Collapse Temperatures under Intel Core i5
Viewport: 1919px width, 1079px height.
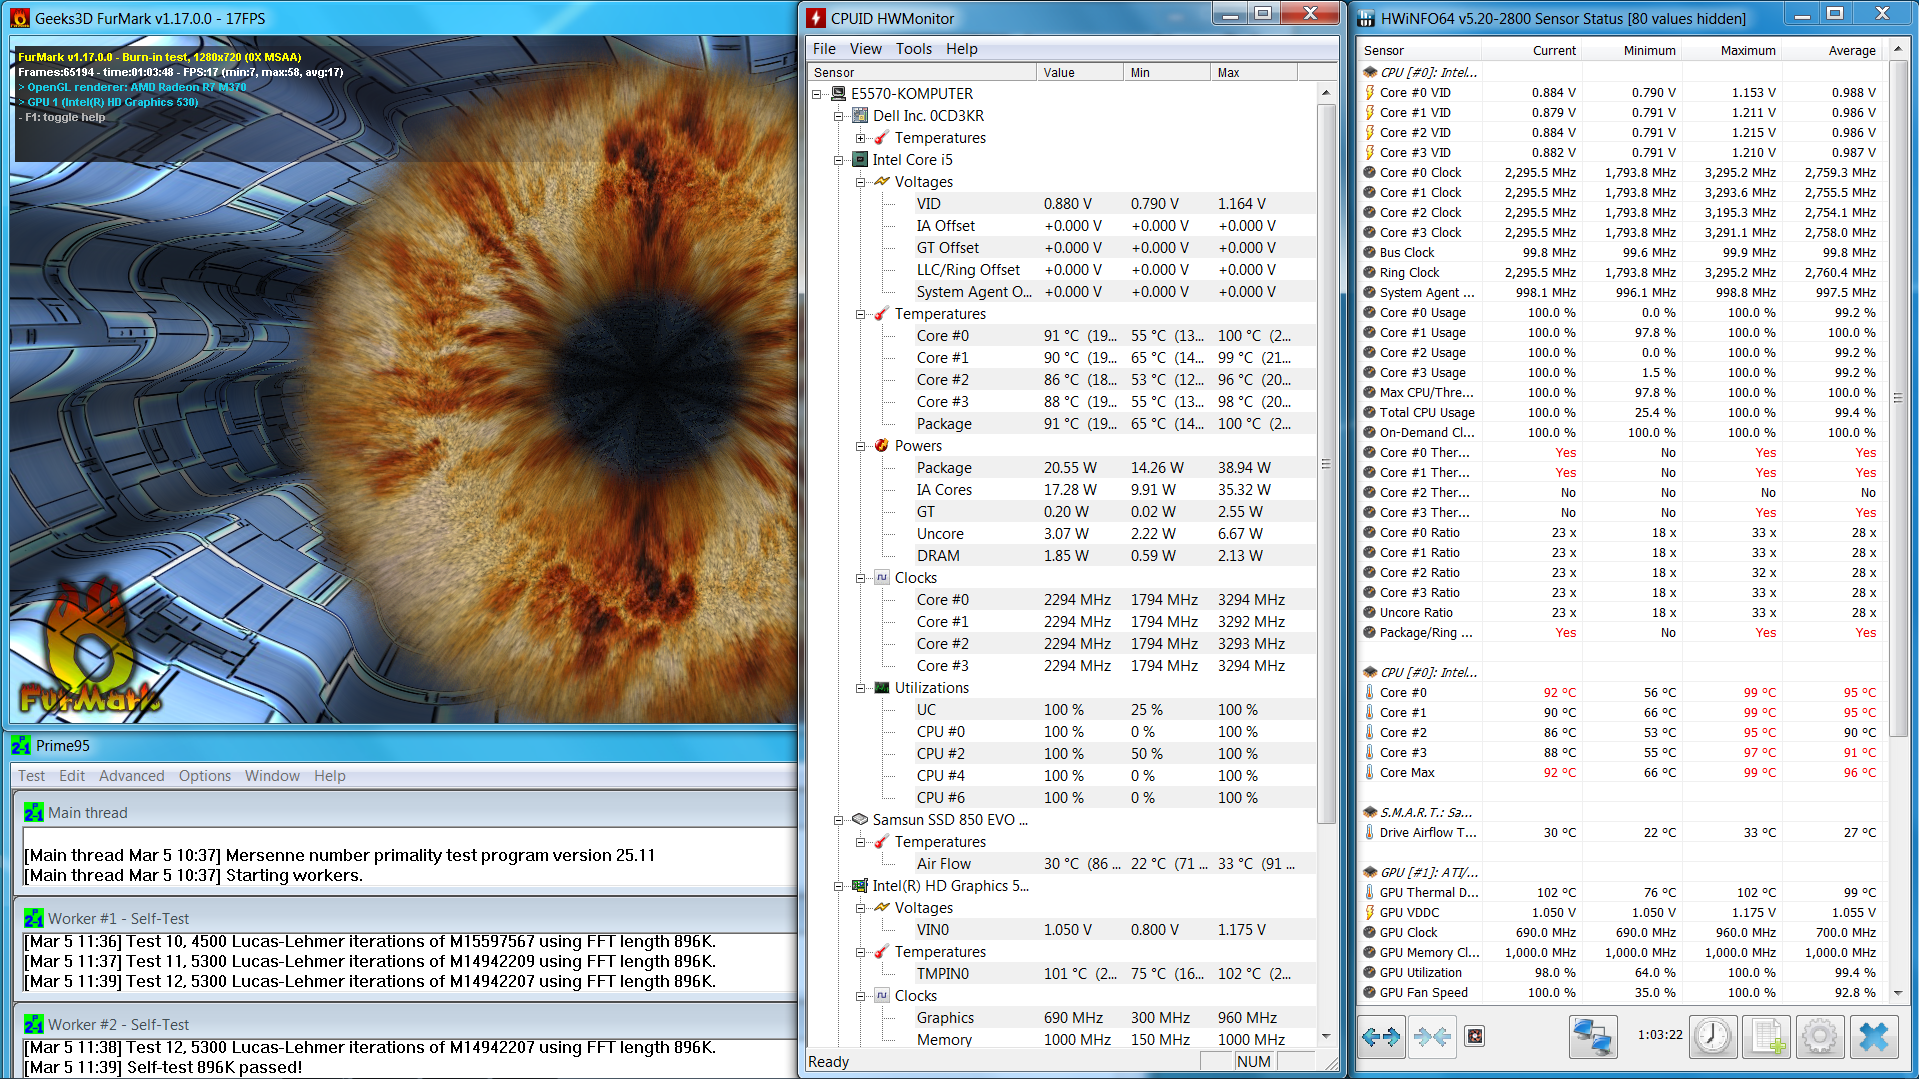point(861,314)
